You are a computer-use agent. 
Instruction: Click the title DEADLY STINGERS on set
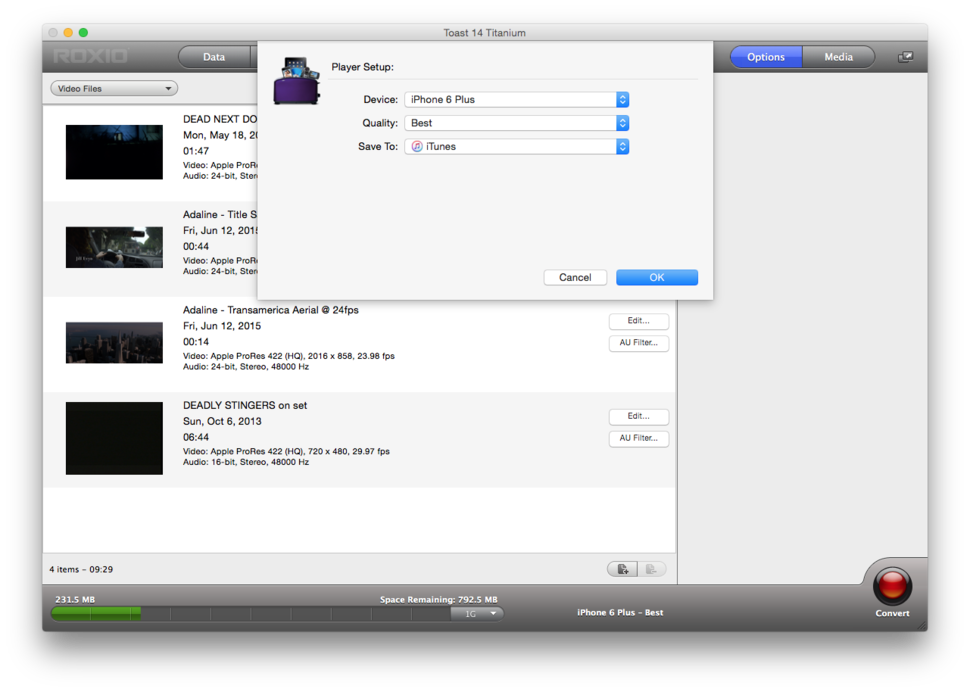(x=245, y=405)
